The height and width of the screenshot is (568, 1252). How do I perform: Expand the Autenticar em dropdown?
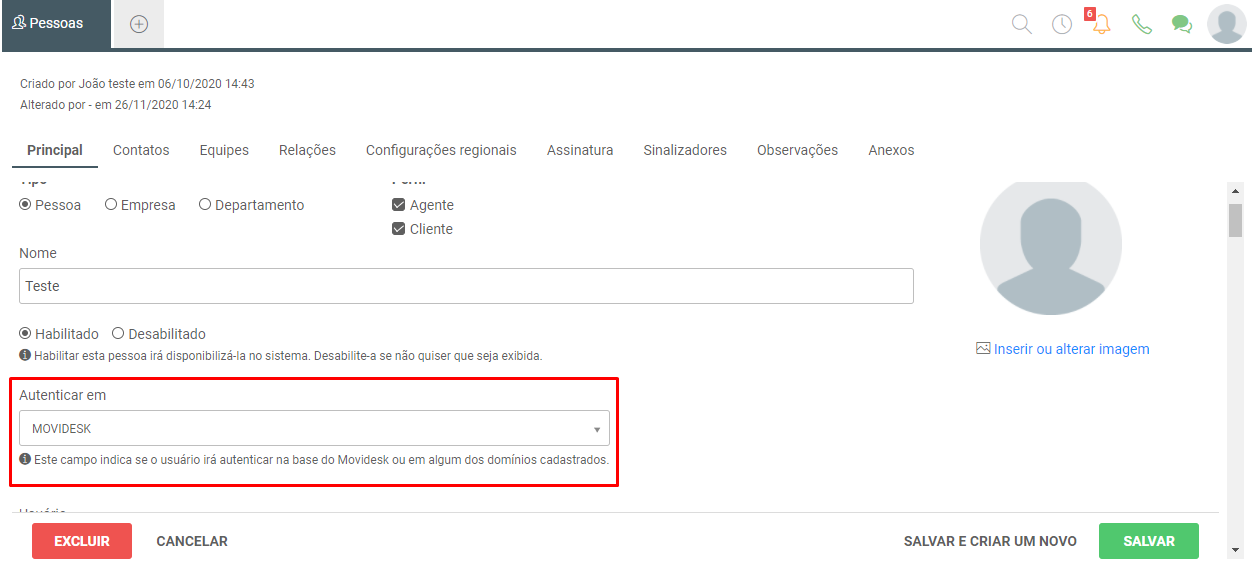314,428
